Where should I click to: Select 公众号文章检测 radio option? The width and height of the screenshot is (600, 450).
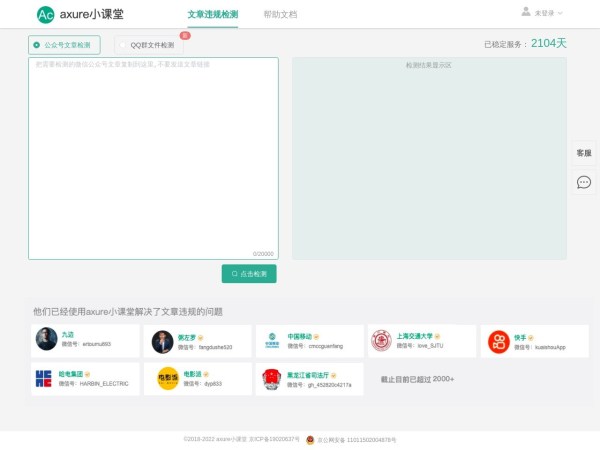(37, 45)
